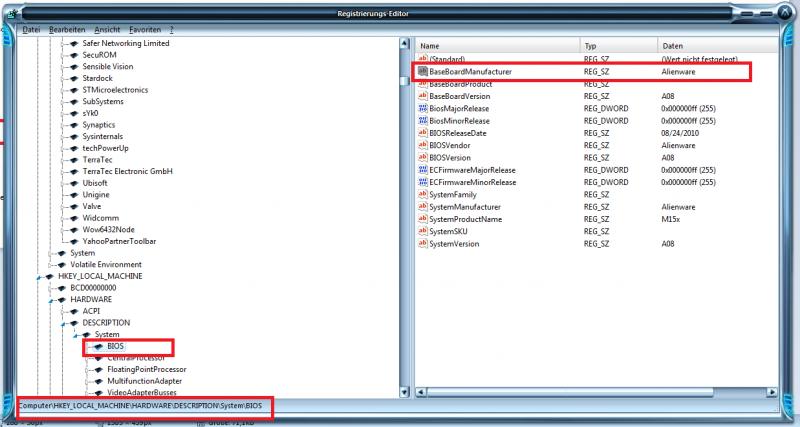Click the Ubisoft key folder icon

(74, 183)
